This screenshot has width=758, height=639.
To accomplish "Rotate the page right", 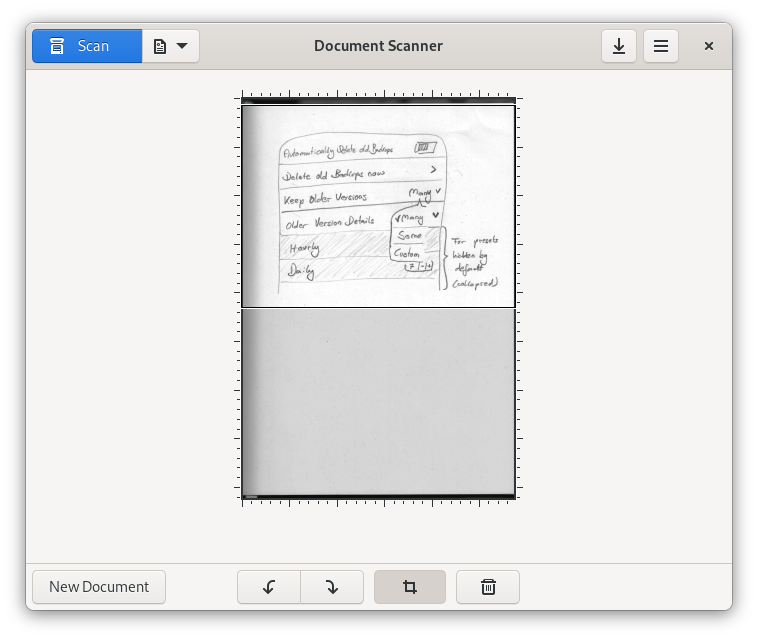I will pos(332,587).
